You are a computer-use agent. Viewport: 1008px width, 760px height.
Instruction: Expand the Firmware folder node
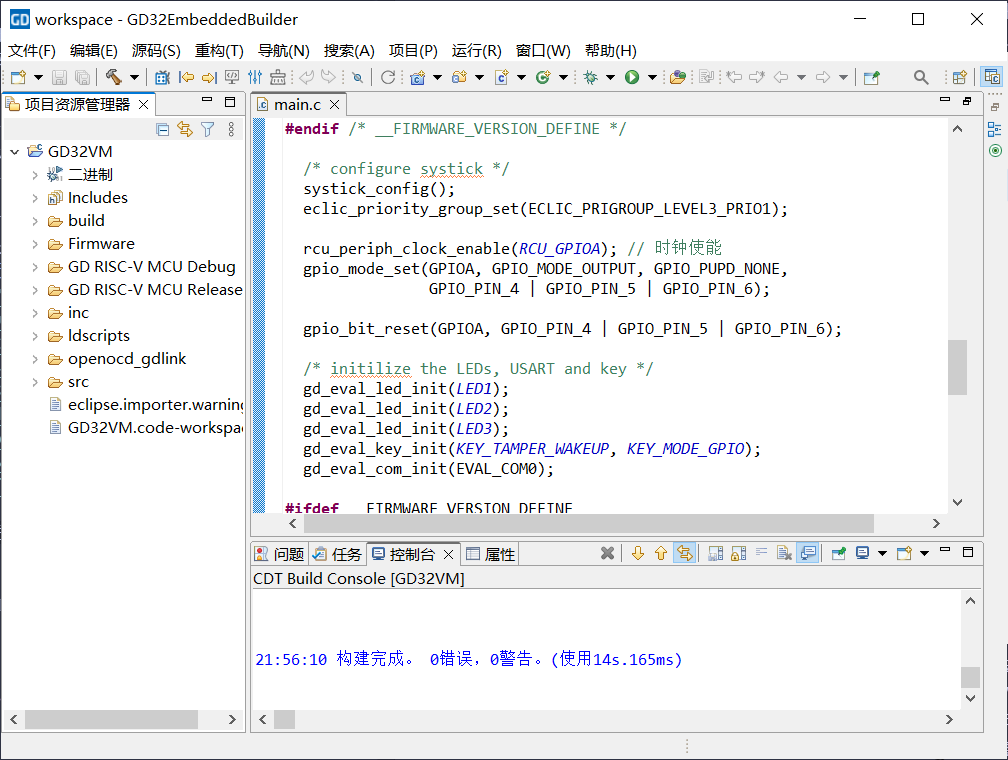(x=35, y=244)
